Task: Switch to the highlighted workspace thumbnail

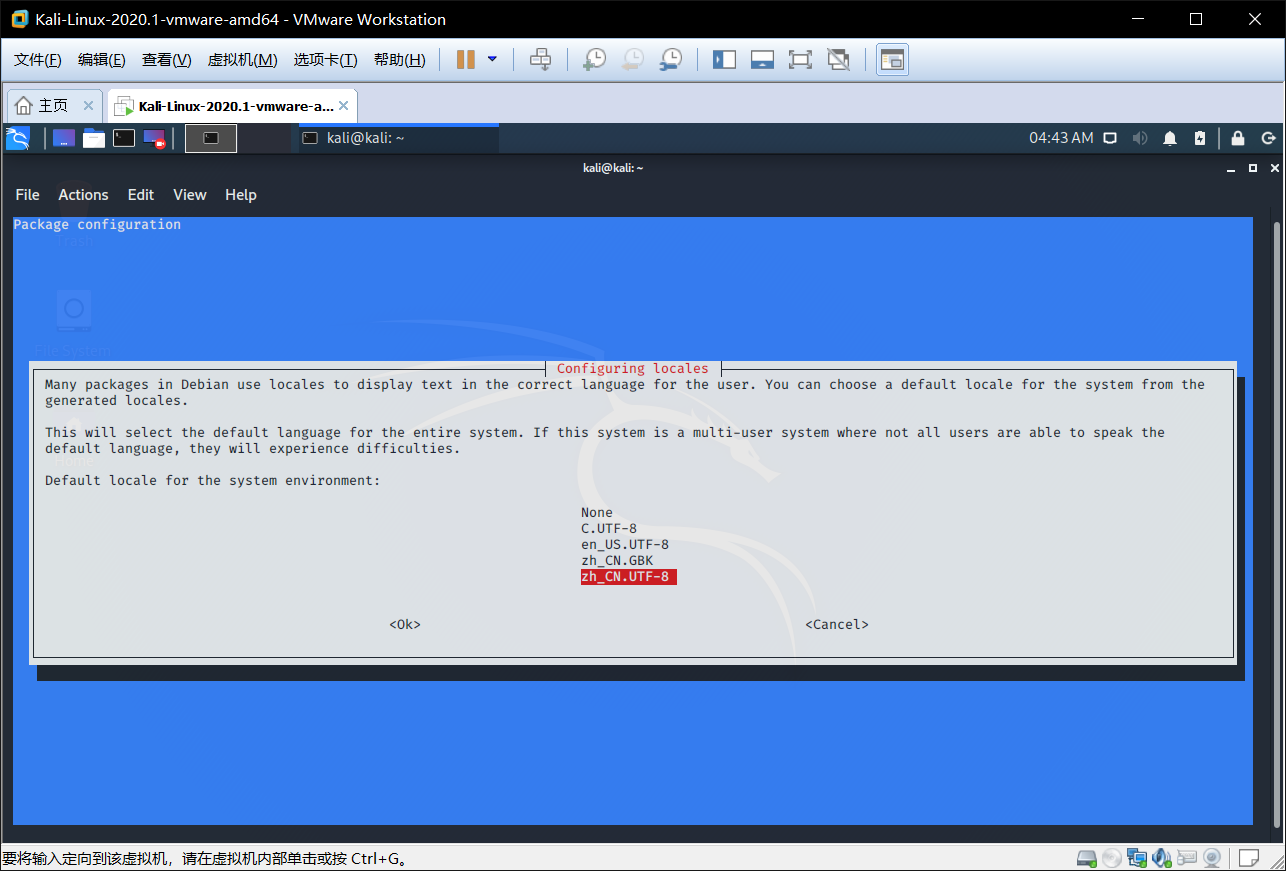Action: (x=211, y=138)
